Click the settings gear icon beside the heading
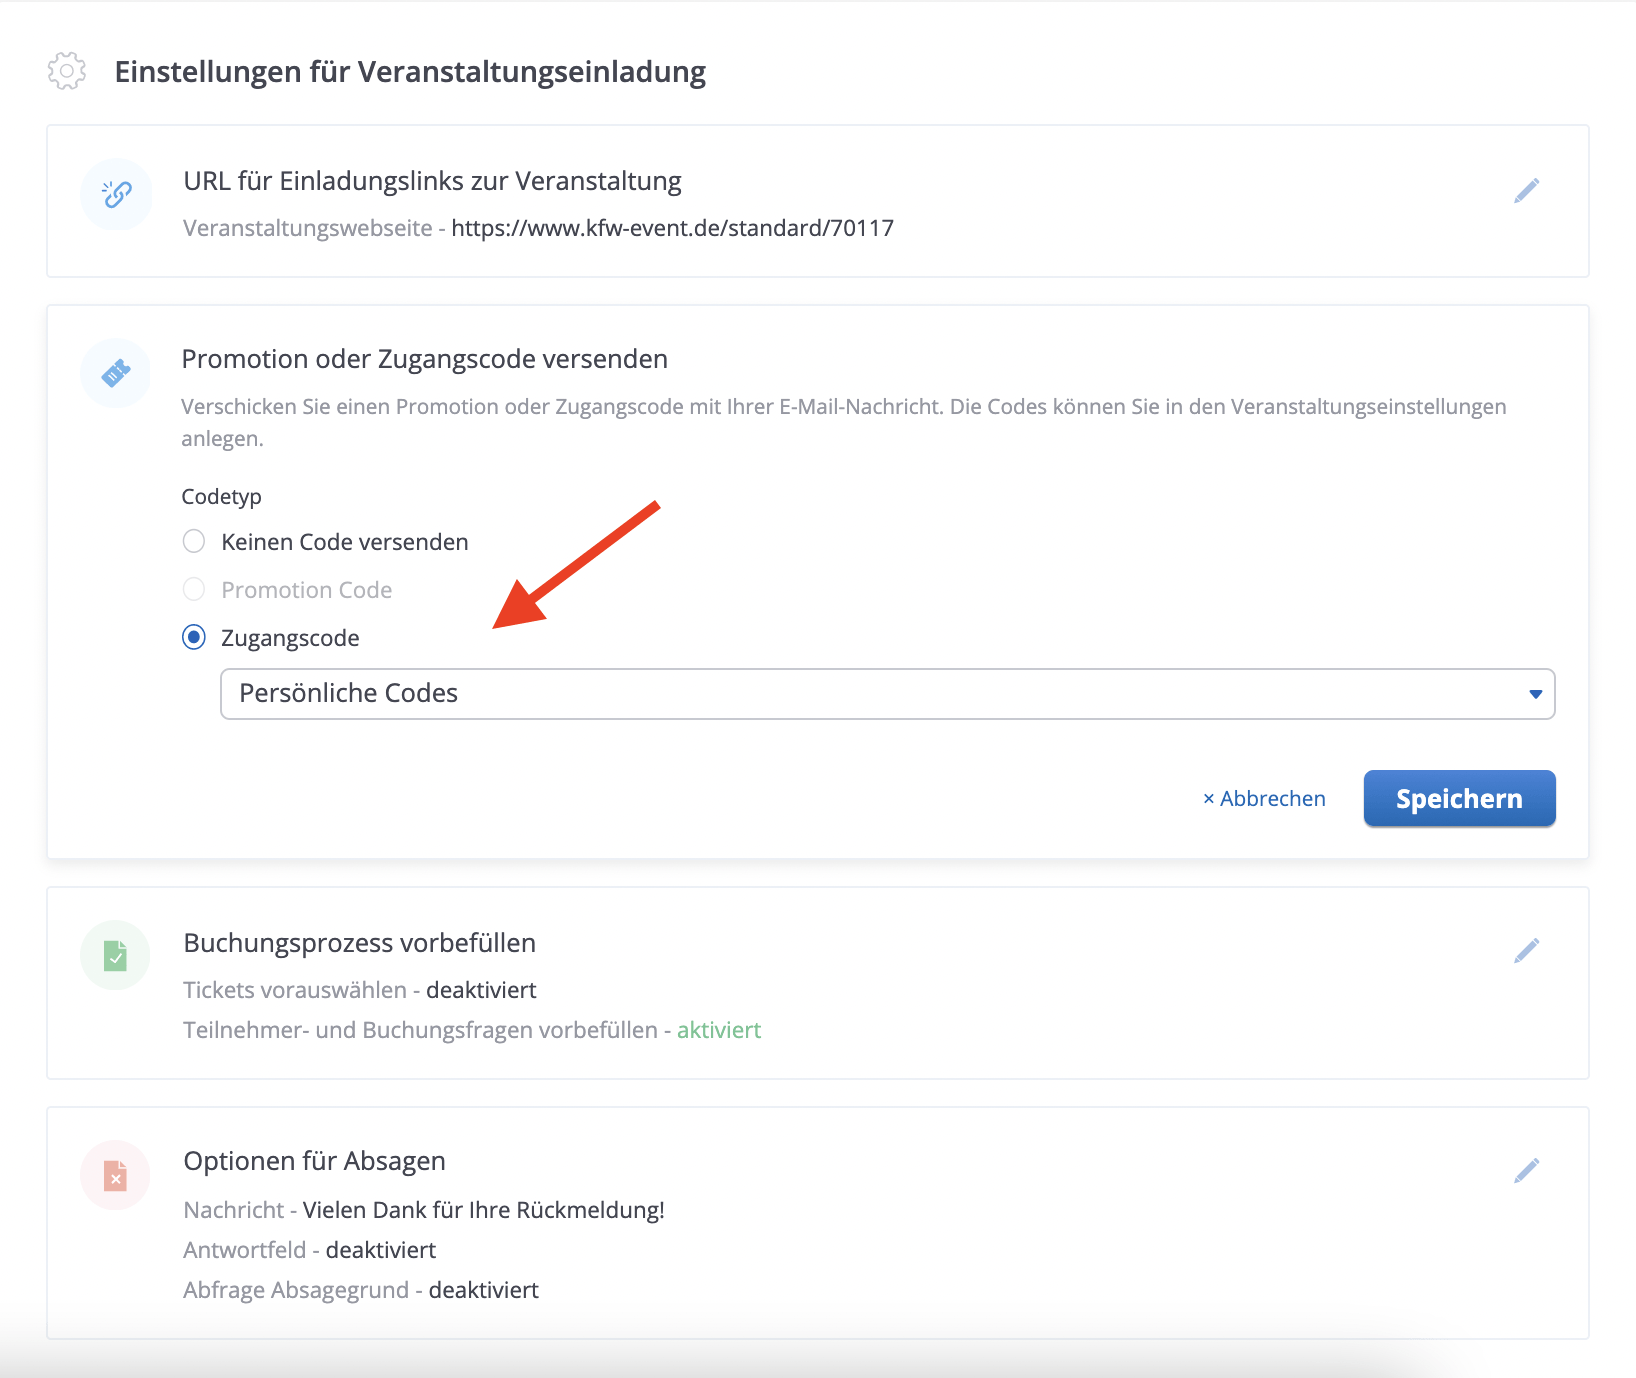1636x1378 pixels. pyautogui.click(x=67, y=71)
